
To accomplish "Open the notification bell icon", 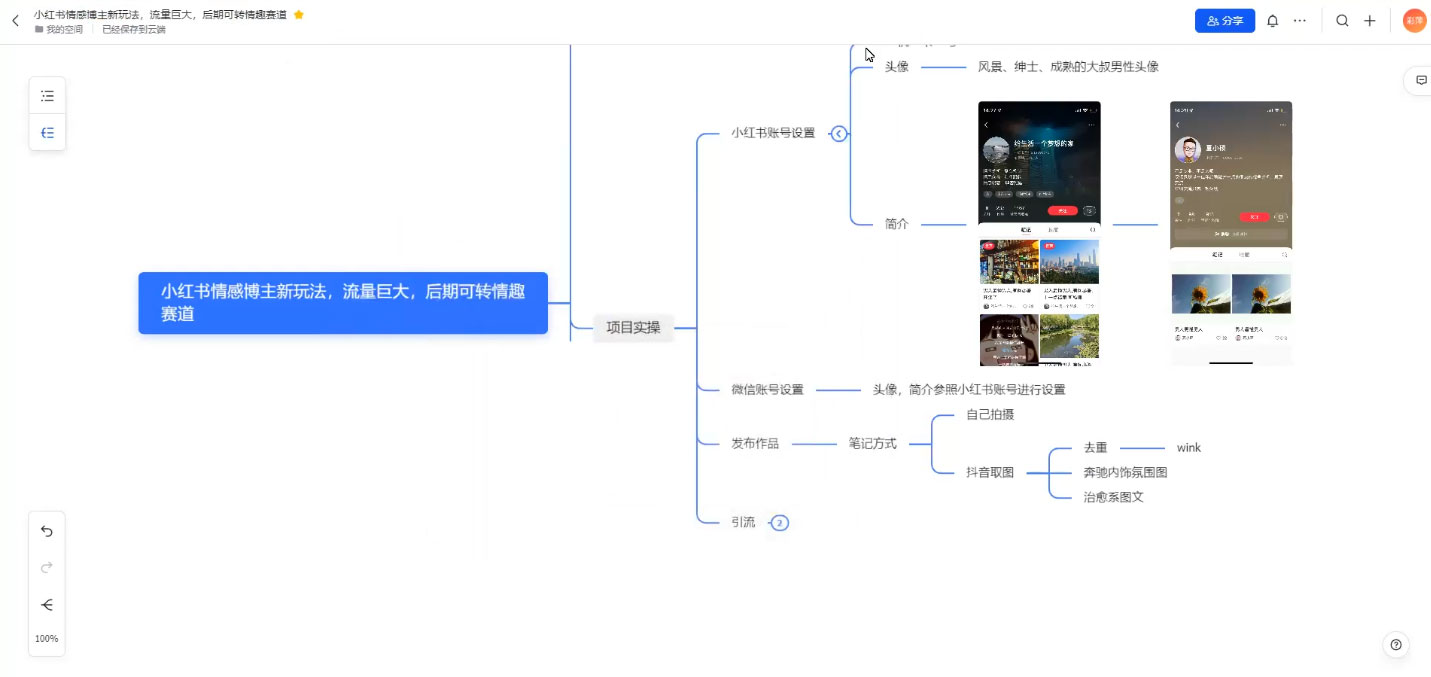I will 1272,20.
